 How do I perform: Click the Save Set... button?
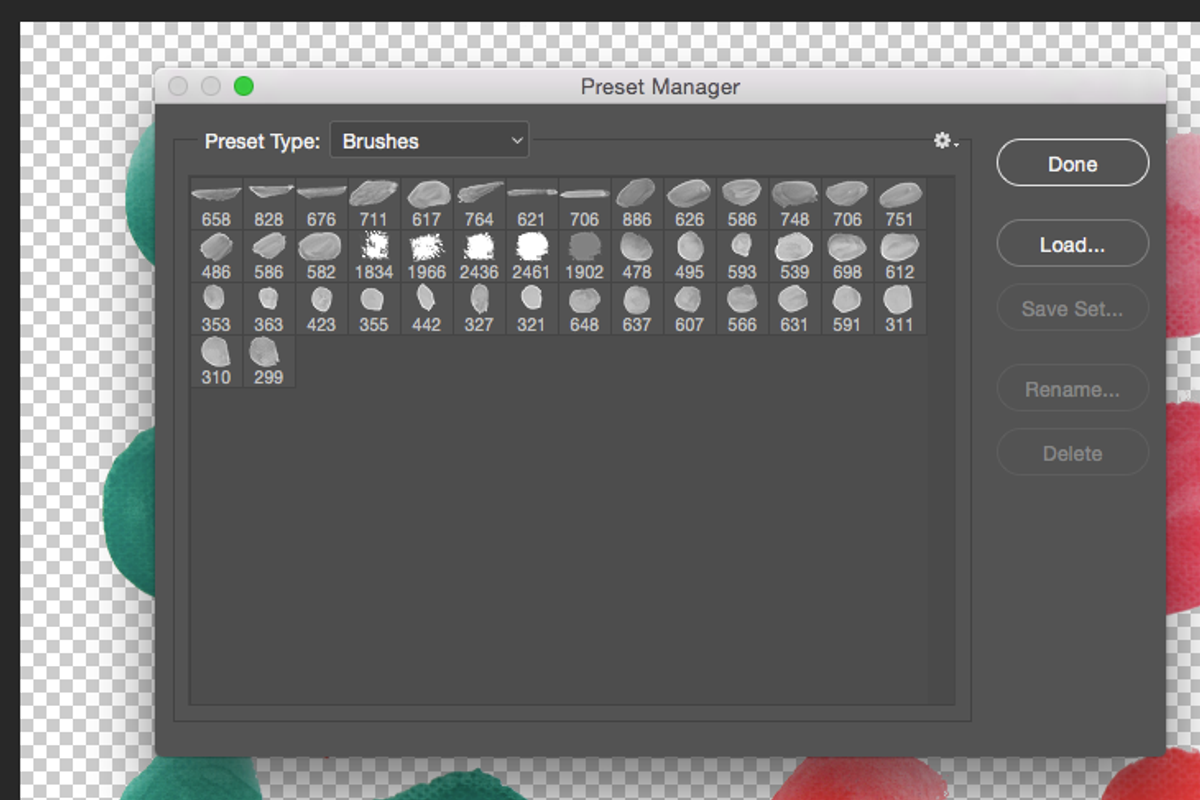click(x=1072, y=309)
